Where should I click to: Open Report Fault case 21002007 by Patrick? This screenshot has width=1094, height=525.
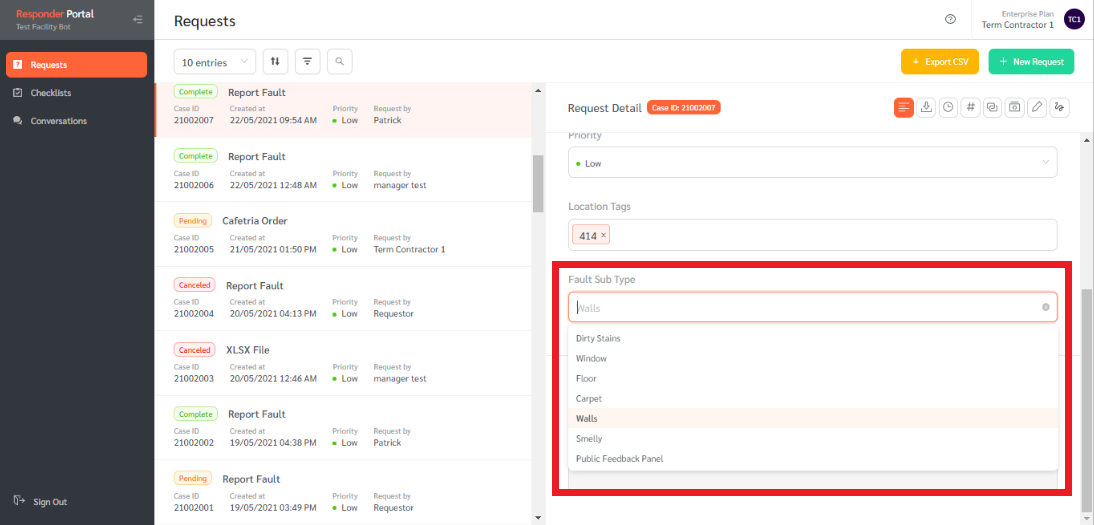tap(343, 110)
